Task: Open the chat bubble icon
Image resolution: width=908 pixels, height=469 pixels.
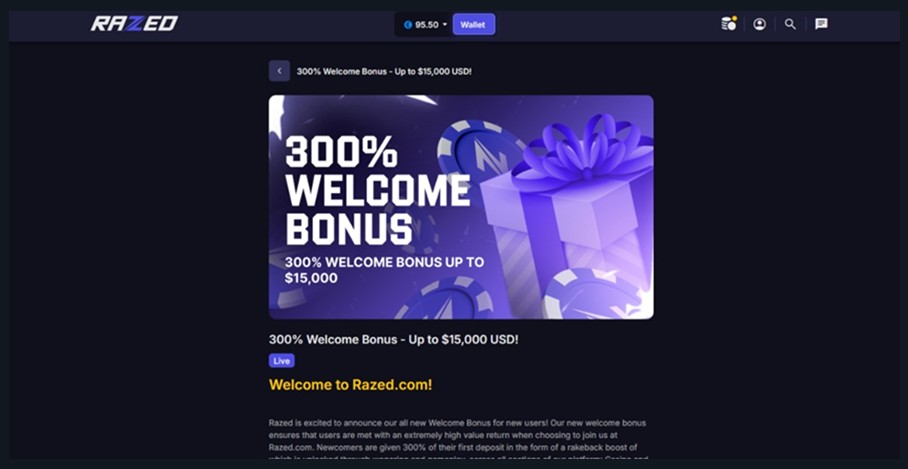Action: coord(821,24)
